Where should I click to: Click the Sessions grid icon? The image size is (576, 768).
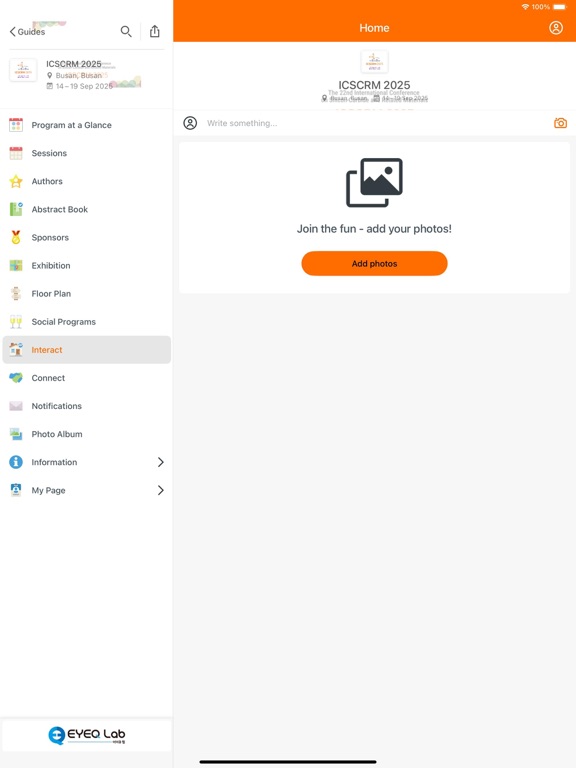(16, 153)
